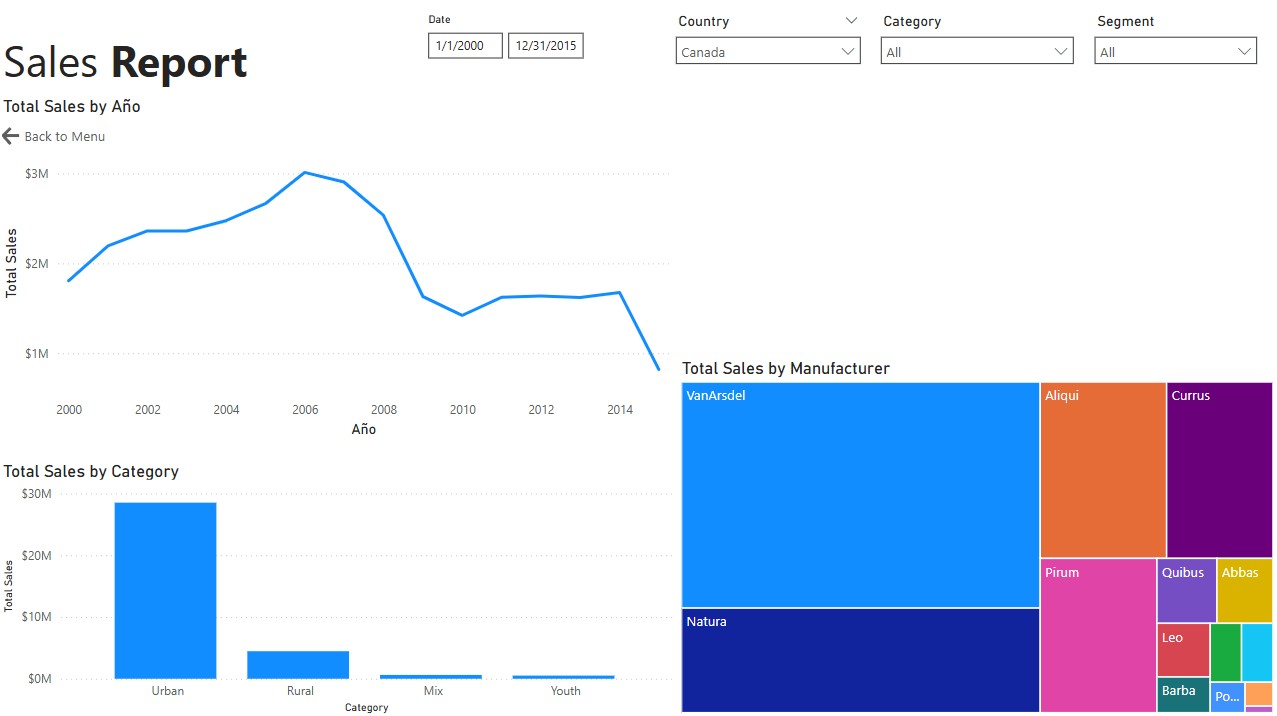Image resolution: width=1277 pixels, height=716 pixels.
Task: Select the Rural bar in category chart
Action: pyautogui.click(x=298, y=664)
